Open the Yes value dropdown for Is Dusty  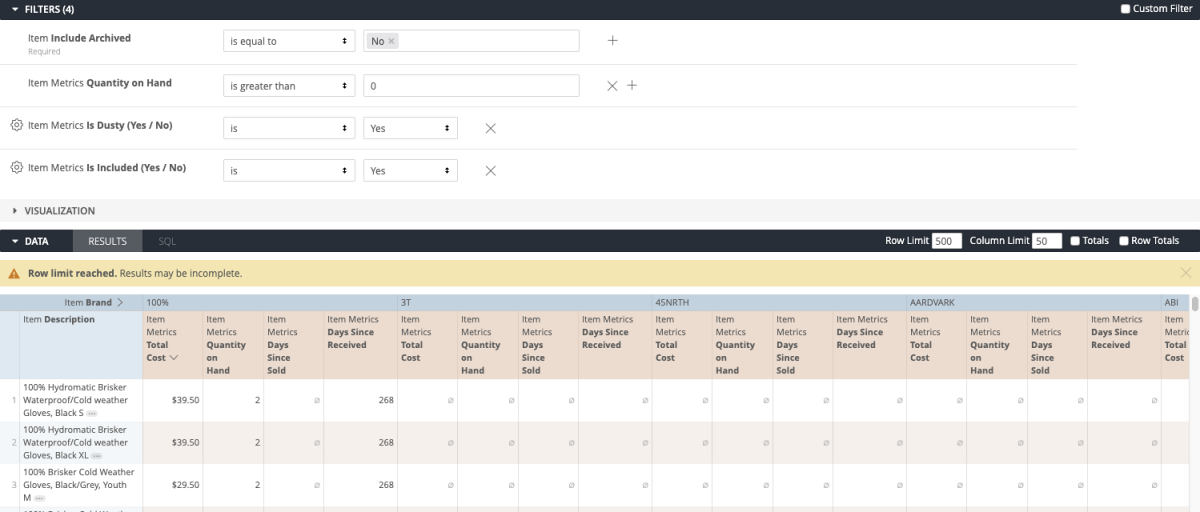(410, 128)
